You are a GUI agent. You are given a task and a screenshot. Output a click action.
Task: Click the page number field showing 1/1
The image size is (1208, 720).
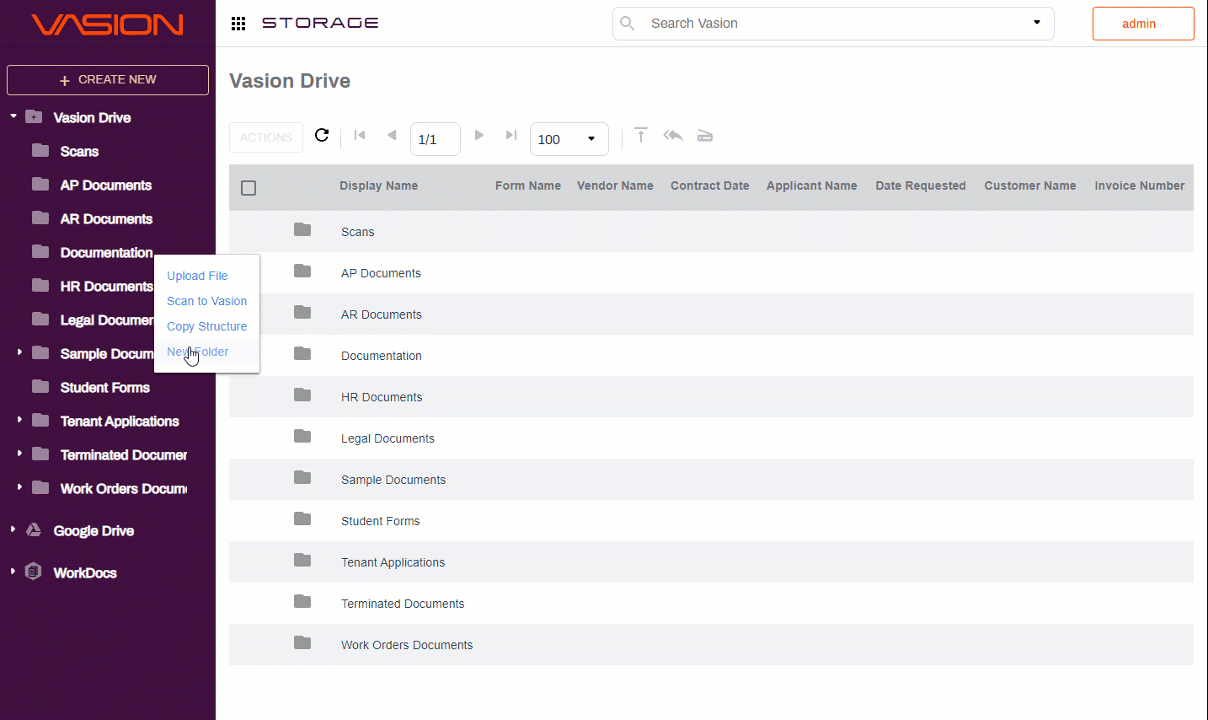[x=435, y=139]
